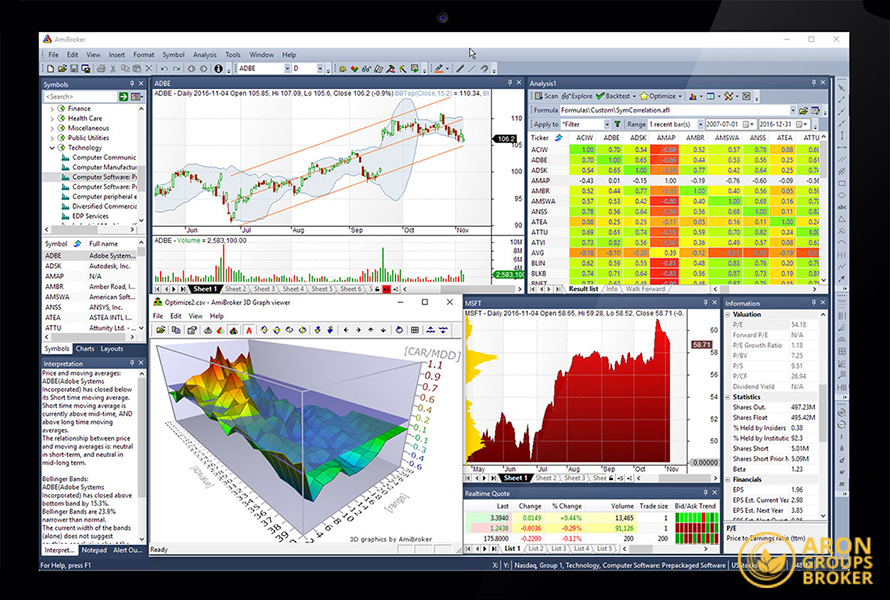Viewport: 890px width, 600px height.
Task: Click the symbol search field
Action: tap(78, 96)
